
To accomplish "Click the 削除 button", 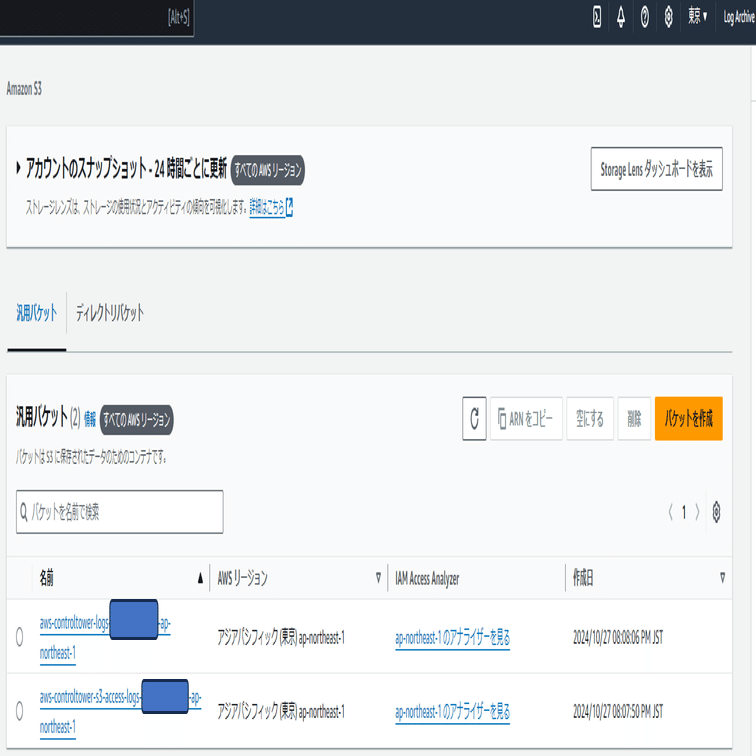I will (x=634, y=418).
